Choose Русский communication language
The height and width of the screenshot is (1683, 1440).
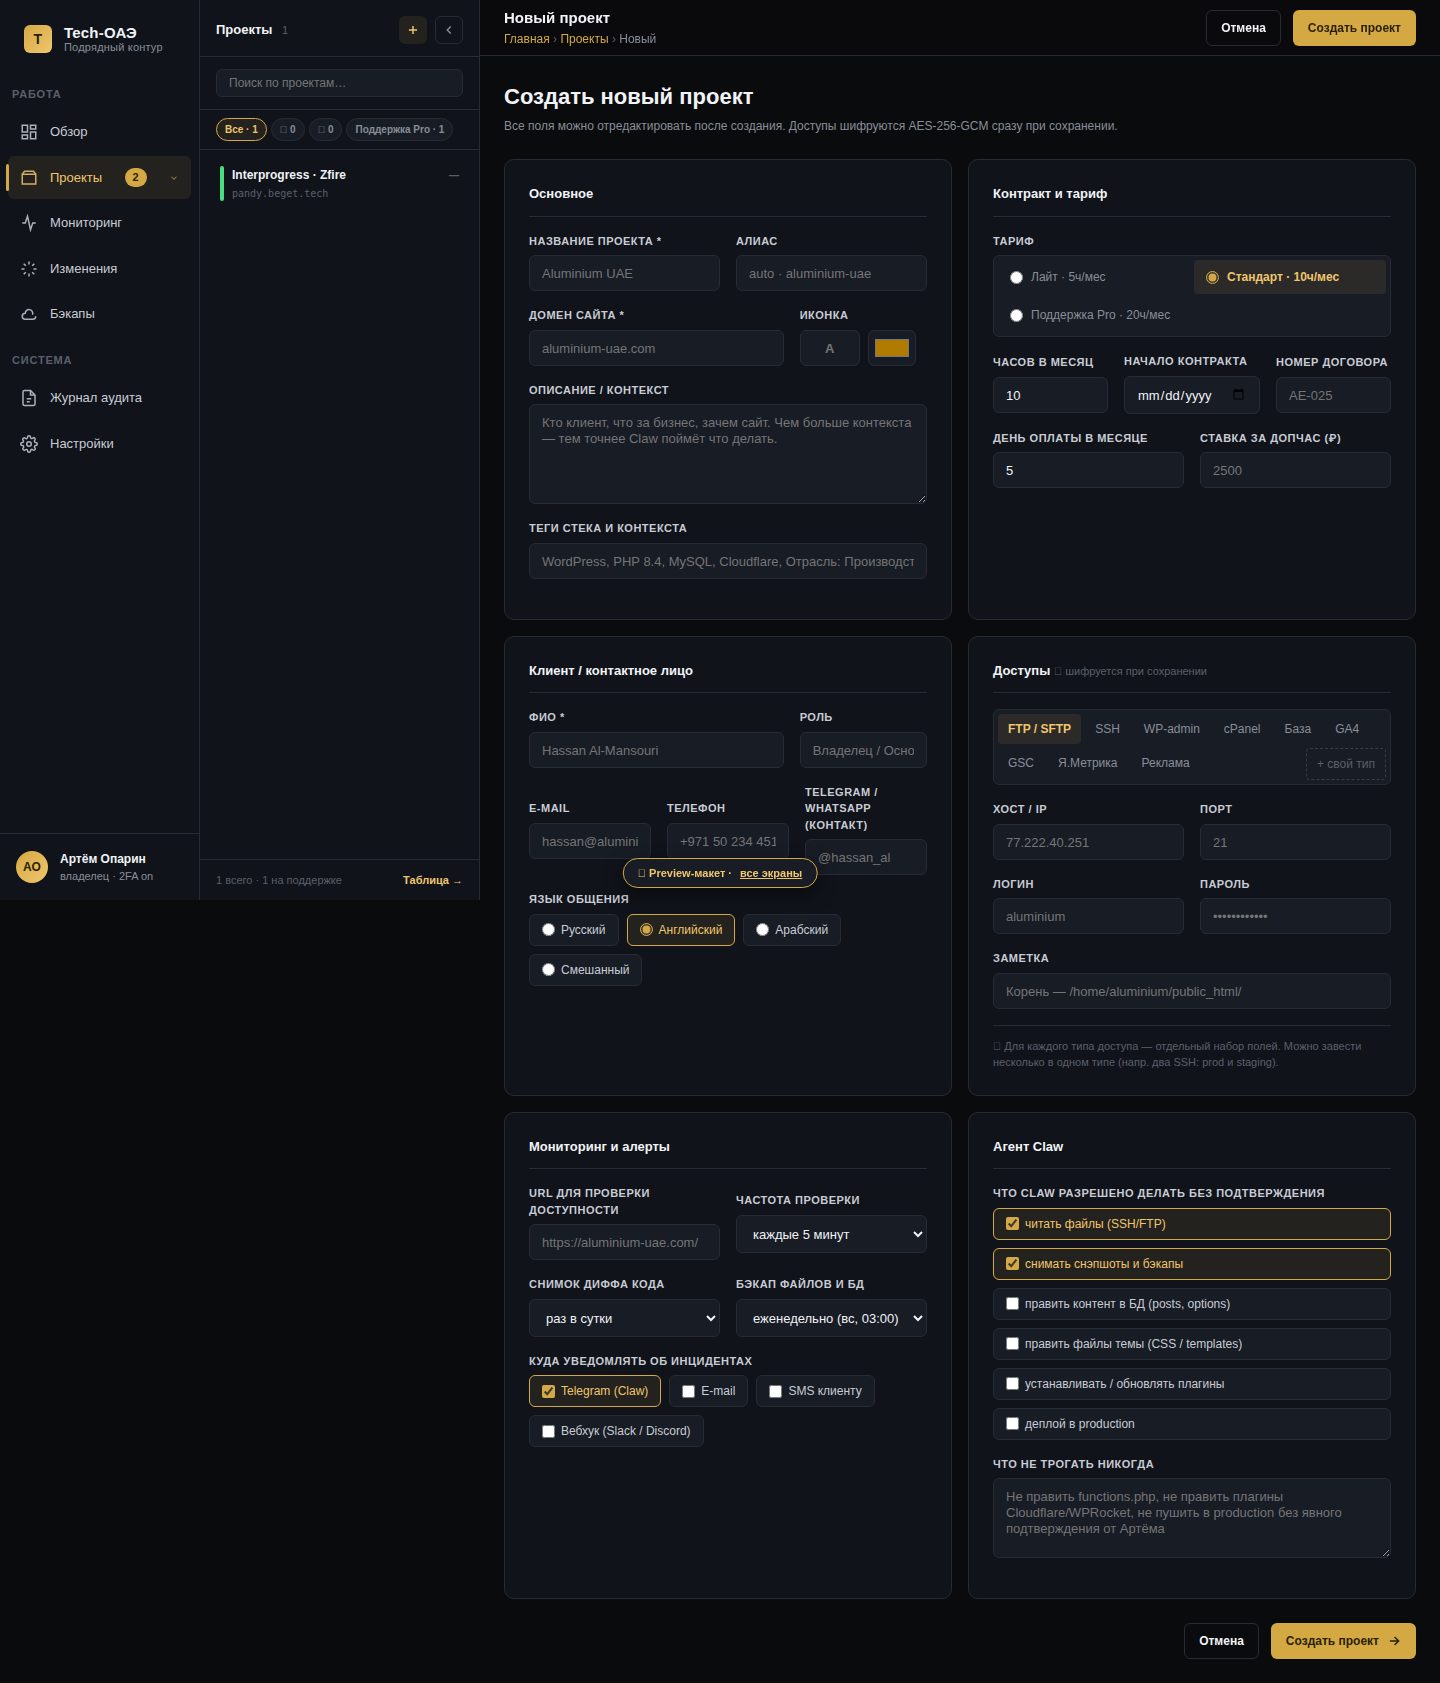[x=573, y=930]
